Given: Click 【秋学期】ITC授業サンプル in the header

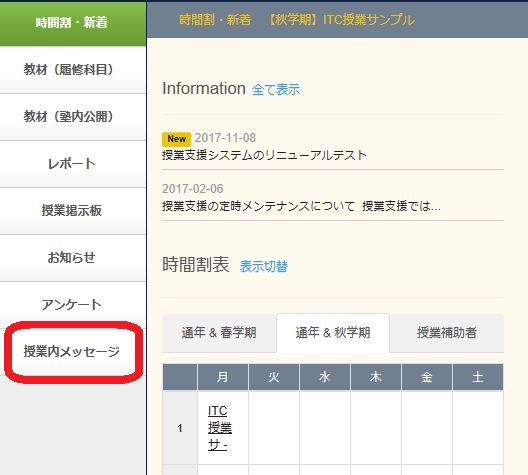Looking at the screenshot, I should [340, 20].
